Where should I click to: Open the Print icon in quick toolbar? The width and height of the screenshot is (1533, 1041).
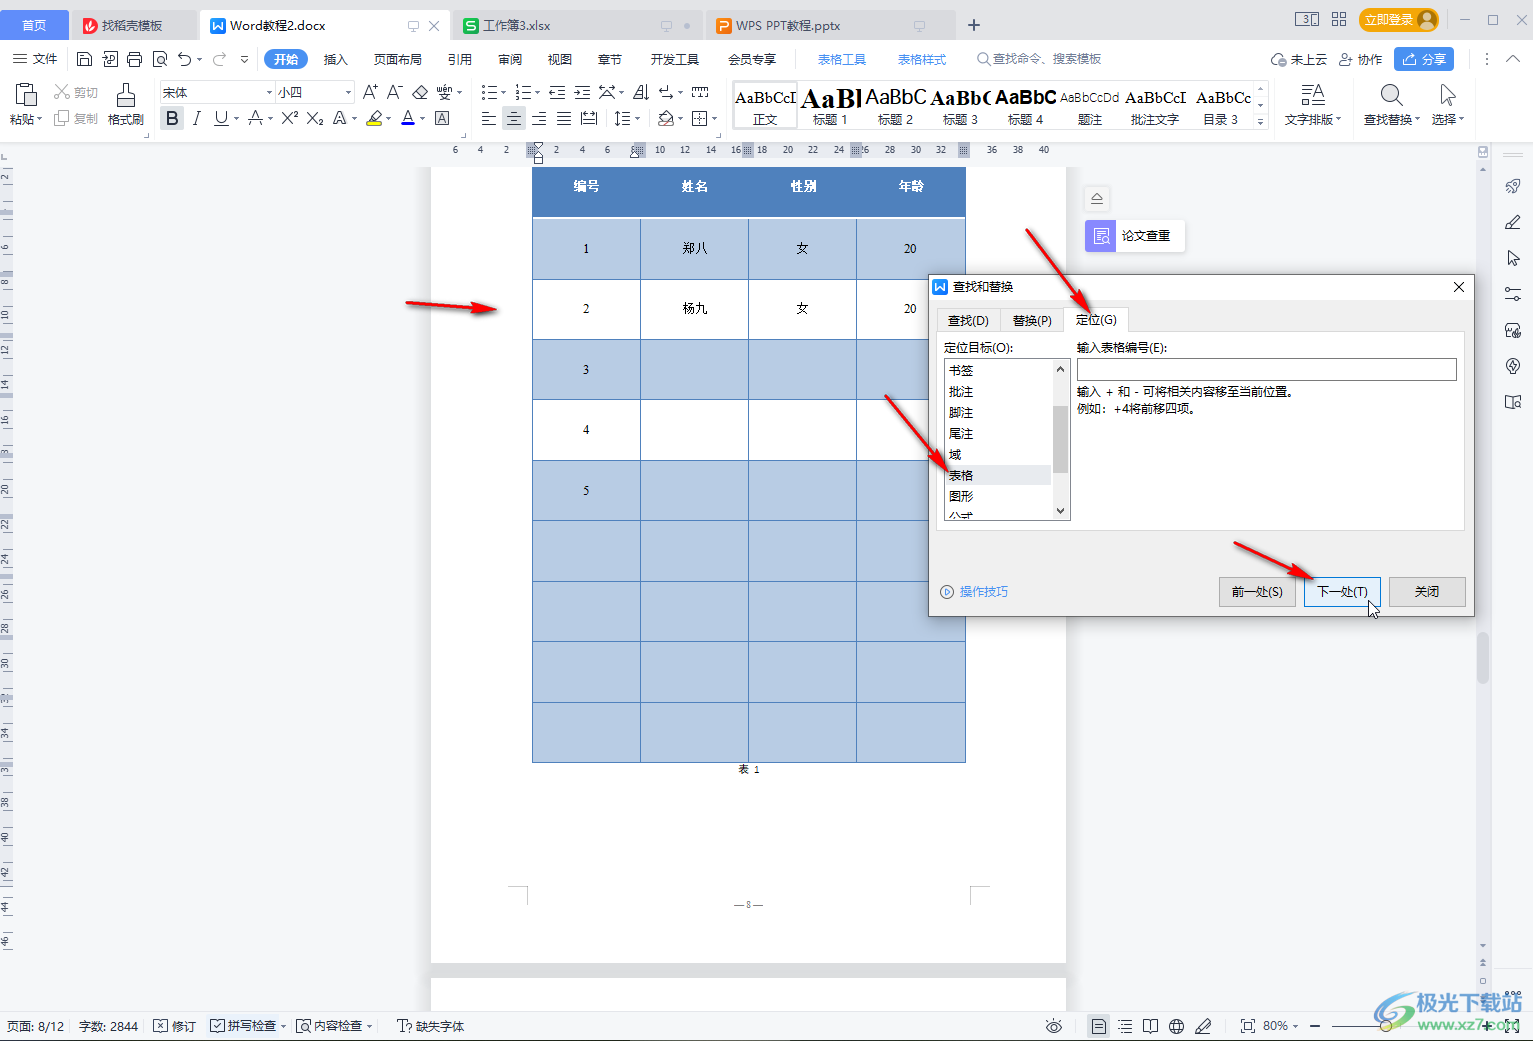(x=134, y=59)
